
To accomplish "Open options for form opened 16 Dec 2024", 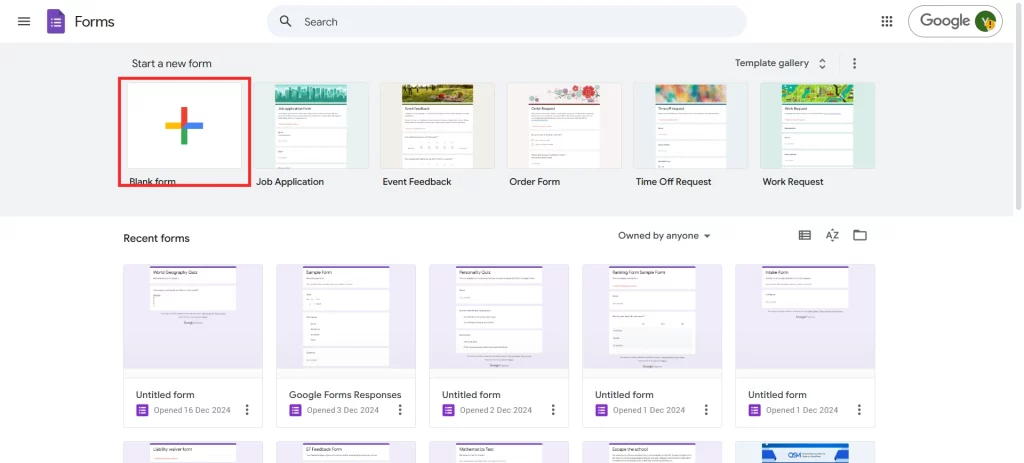I will click(247, 410).
